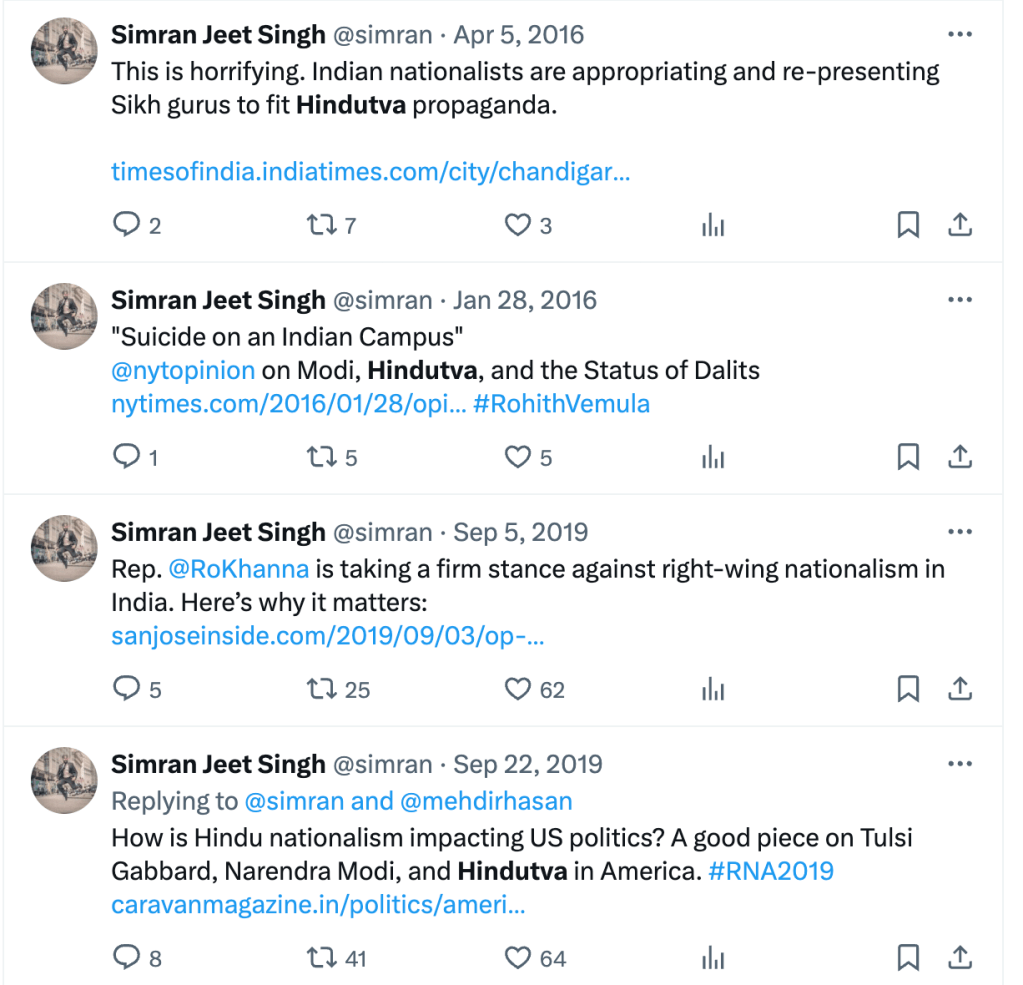View analytics for the Sep 5, 2019 tweet

point(713,689)
